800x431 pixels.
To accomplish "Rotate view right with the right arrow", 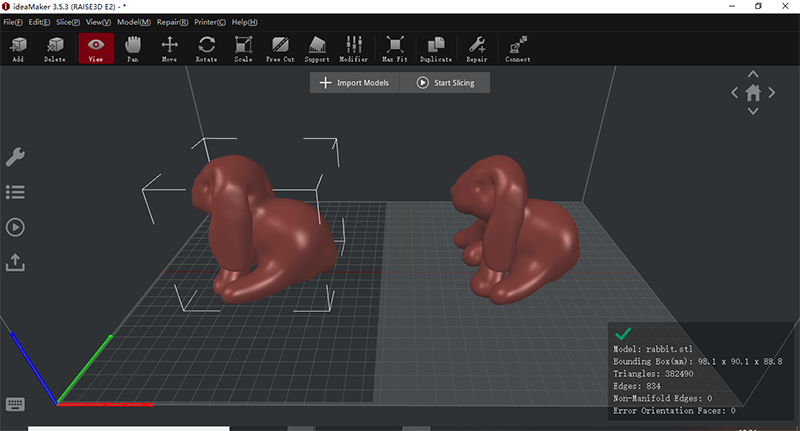I will [x=771, y=93].
